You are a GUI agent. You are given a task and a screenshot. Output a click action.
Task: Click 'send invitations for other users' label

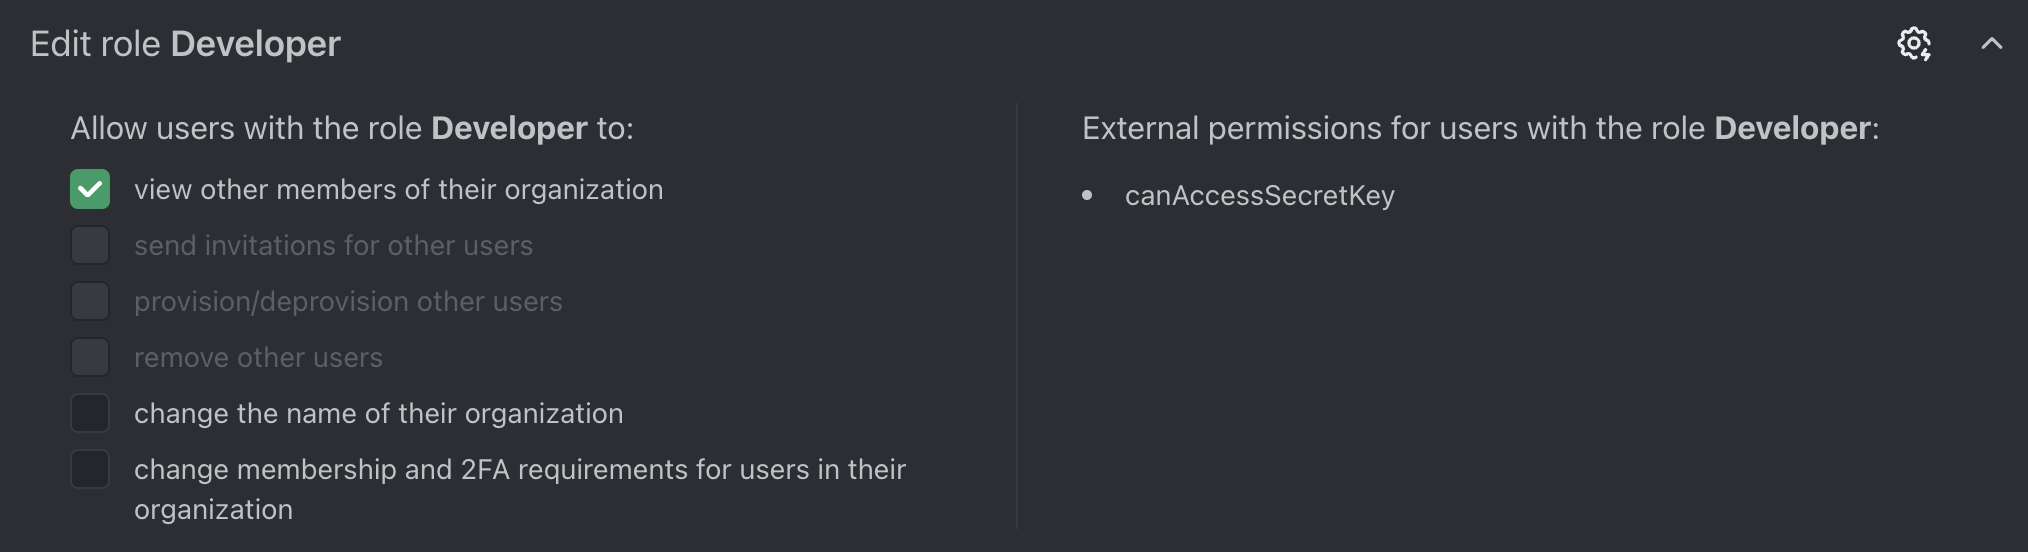[333, 246]
